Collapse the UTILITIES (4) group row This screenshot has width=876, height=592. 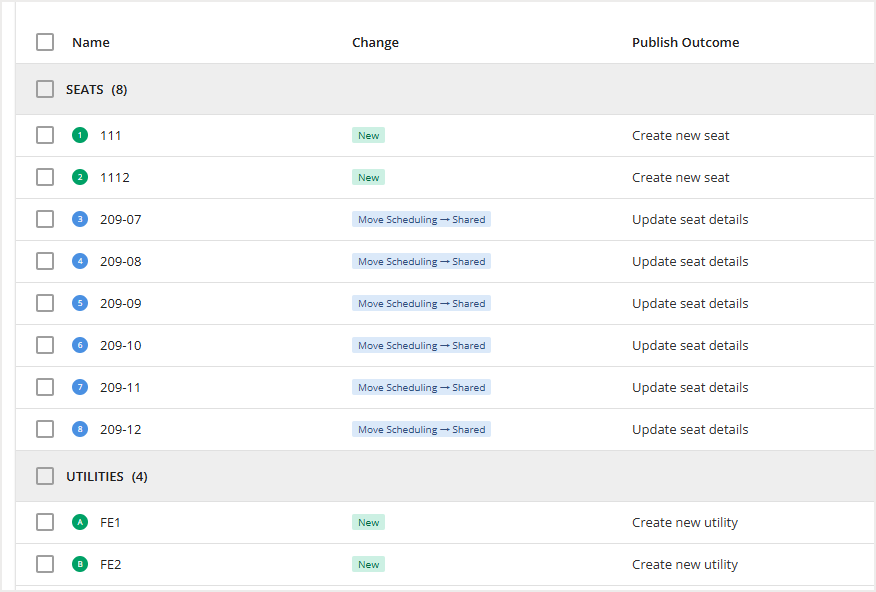(106, 476)
